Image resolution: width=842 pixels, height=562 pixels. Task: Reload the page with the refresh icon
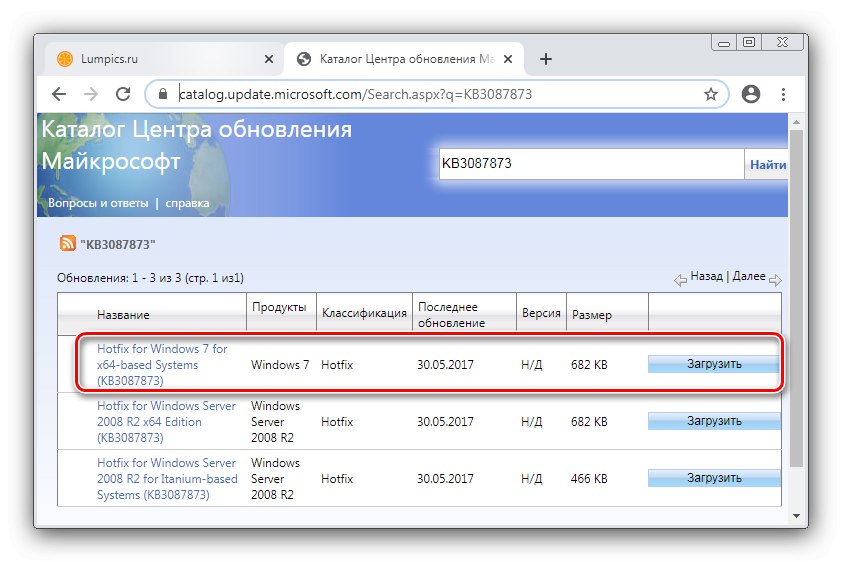[x=123, y=94]
